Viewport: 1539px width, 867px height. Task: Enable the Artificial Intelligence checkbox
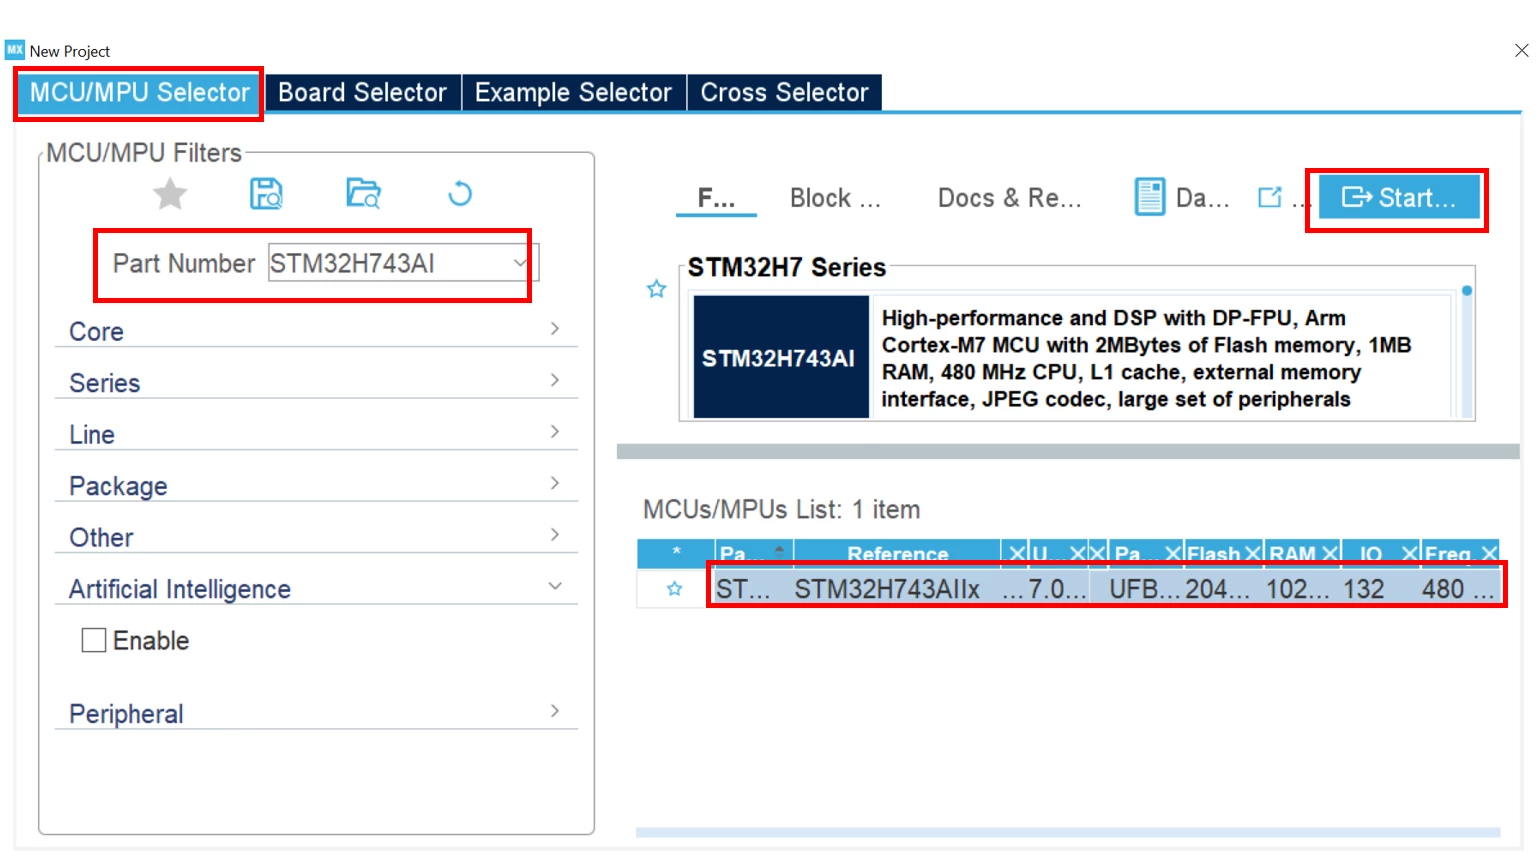[94, 640]
